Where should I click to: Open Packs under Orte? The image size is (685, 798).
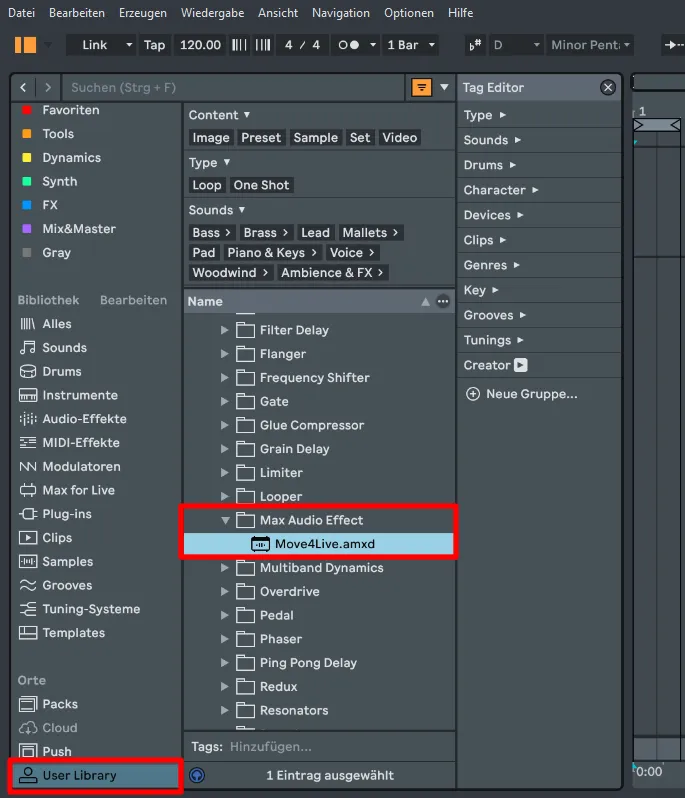tap(60, 704)
